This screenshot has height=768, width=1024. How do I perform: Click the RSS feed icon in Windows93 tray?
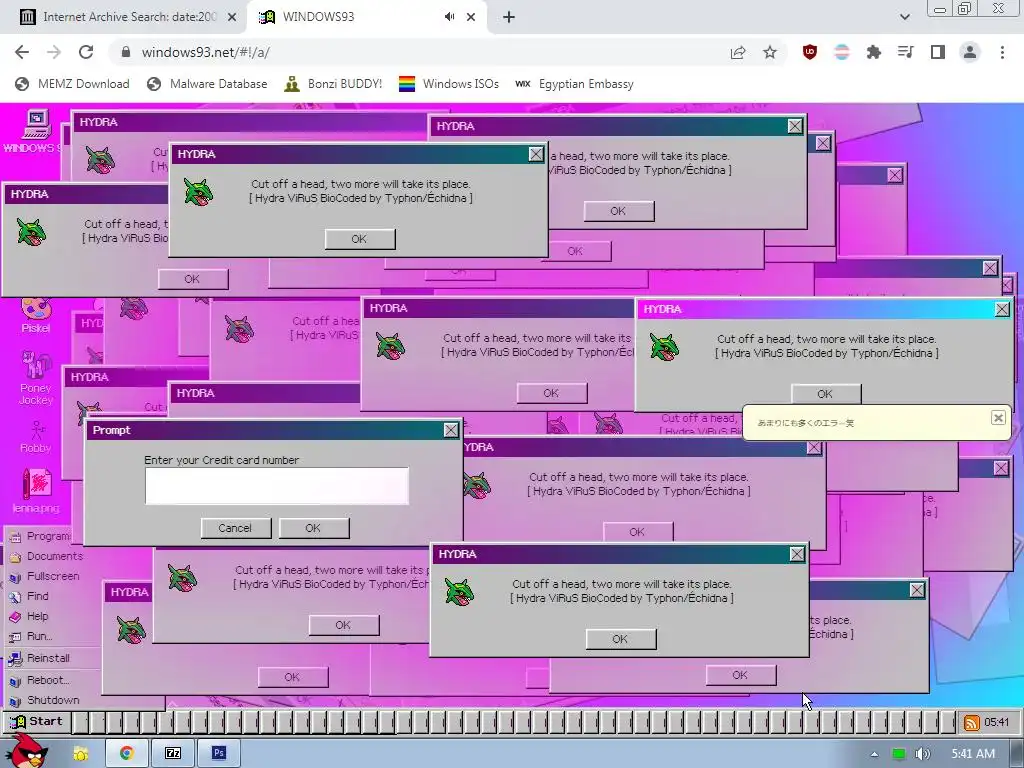[x=972, y=722]
